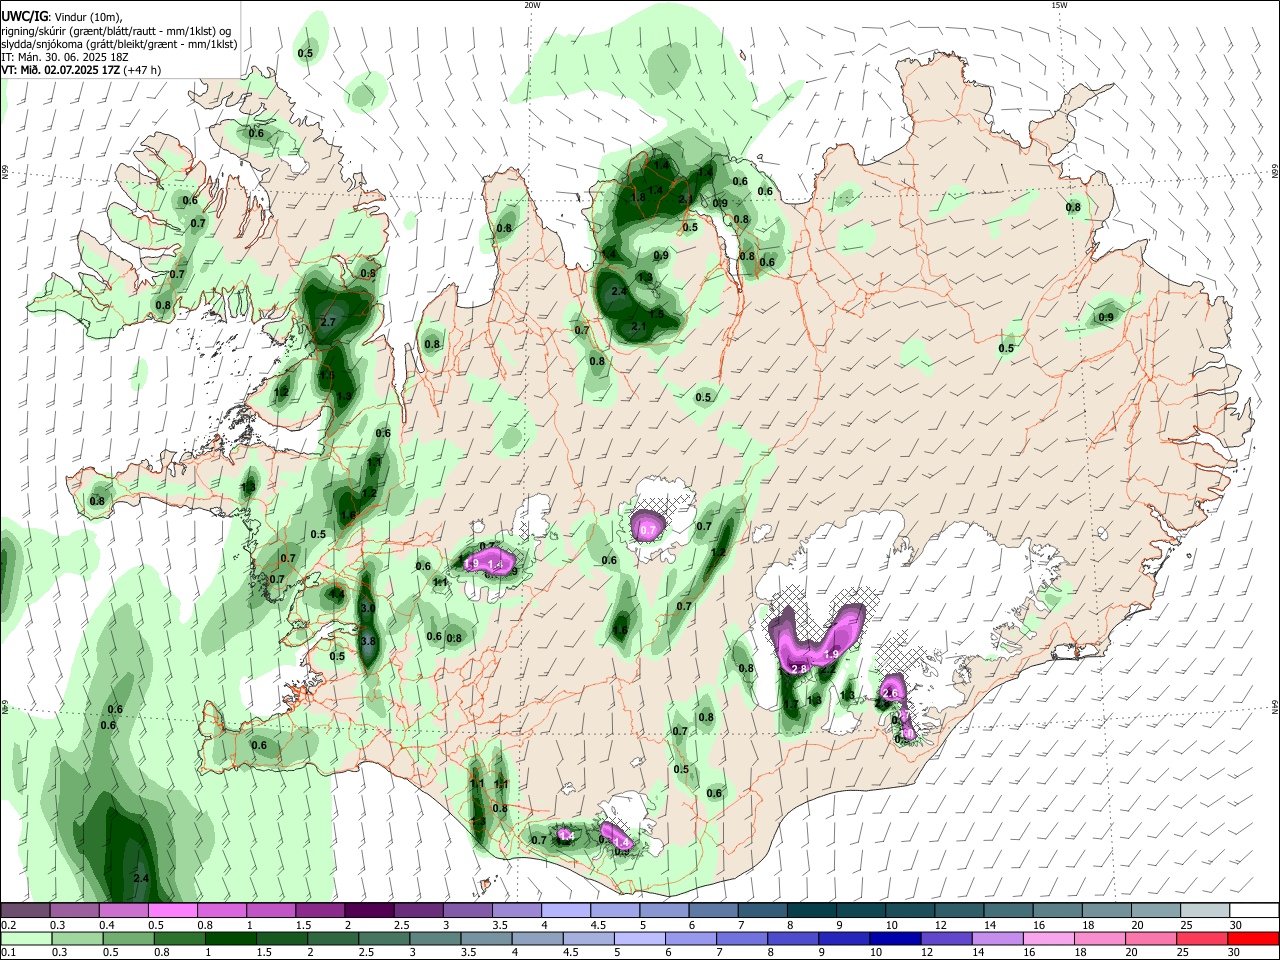The width and height of the screenshot is (1280, 960).
Task: Pick the darkest purple swatch at snow value 2
Action: point(368,911)
